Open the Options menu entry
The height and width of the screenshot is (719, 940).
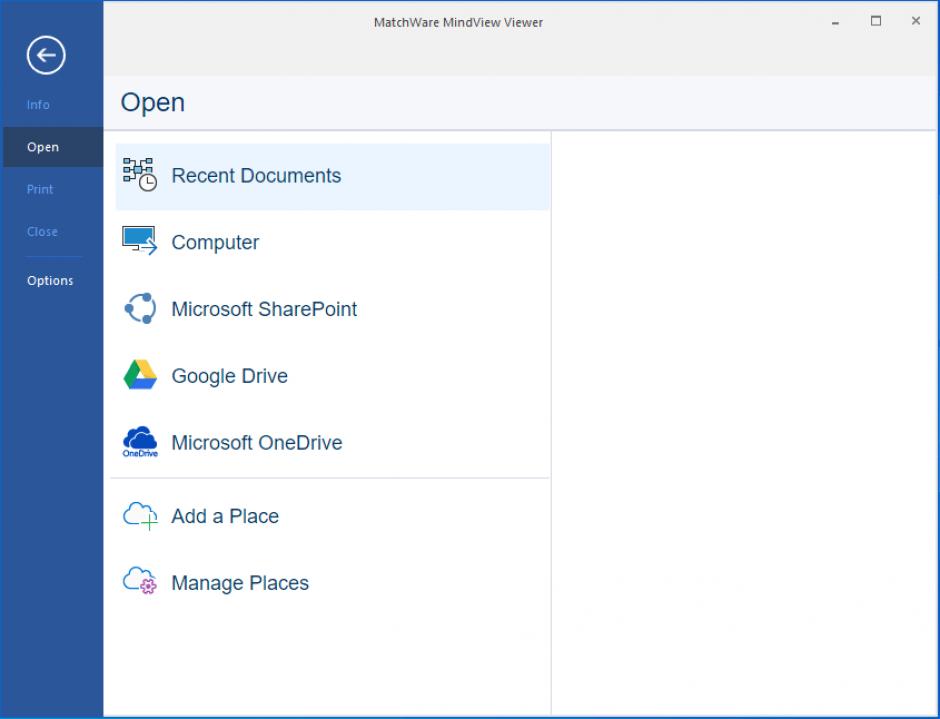[x=50, y=281]
